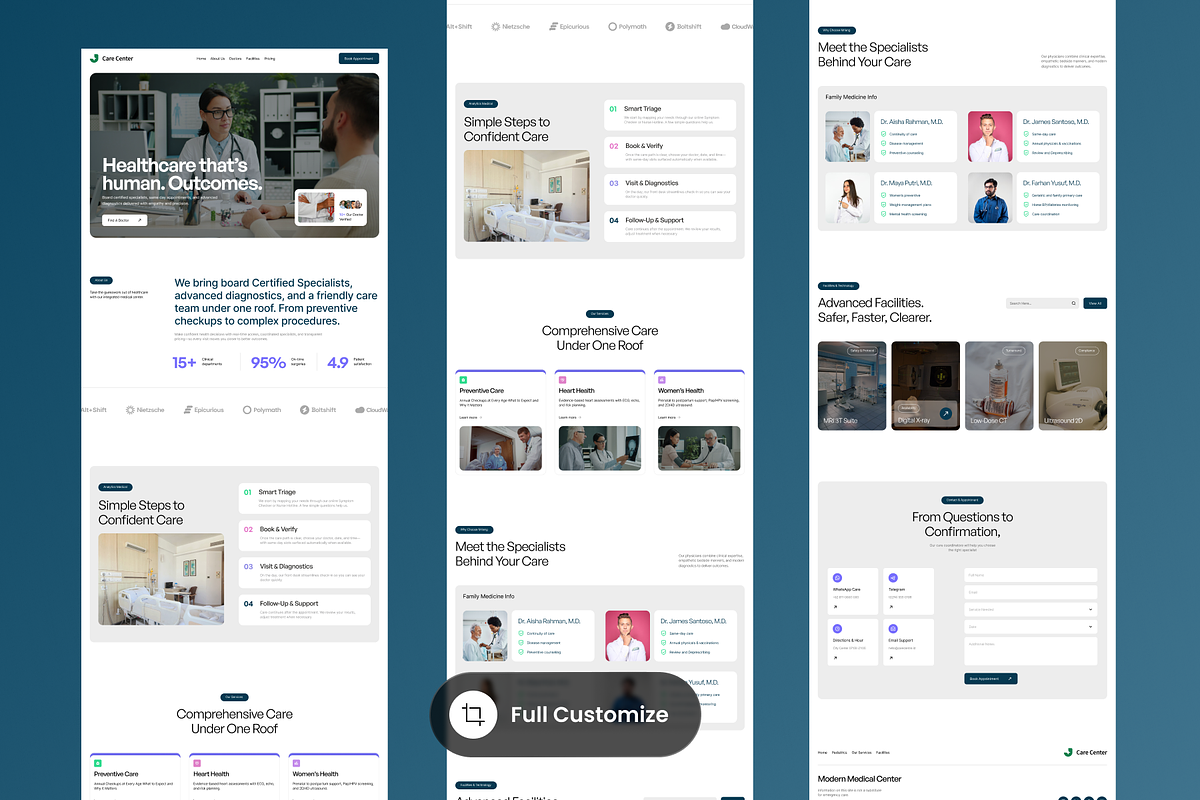Open Facilities in the left page top navigation

point(253,59)
